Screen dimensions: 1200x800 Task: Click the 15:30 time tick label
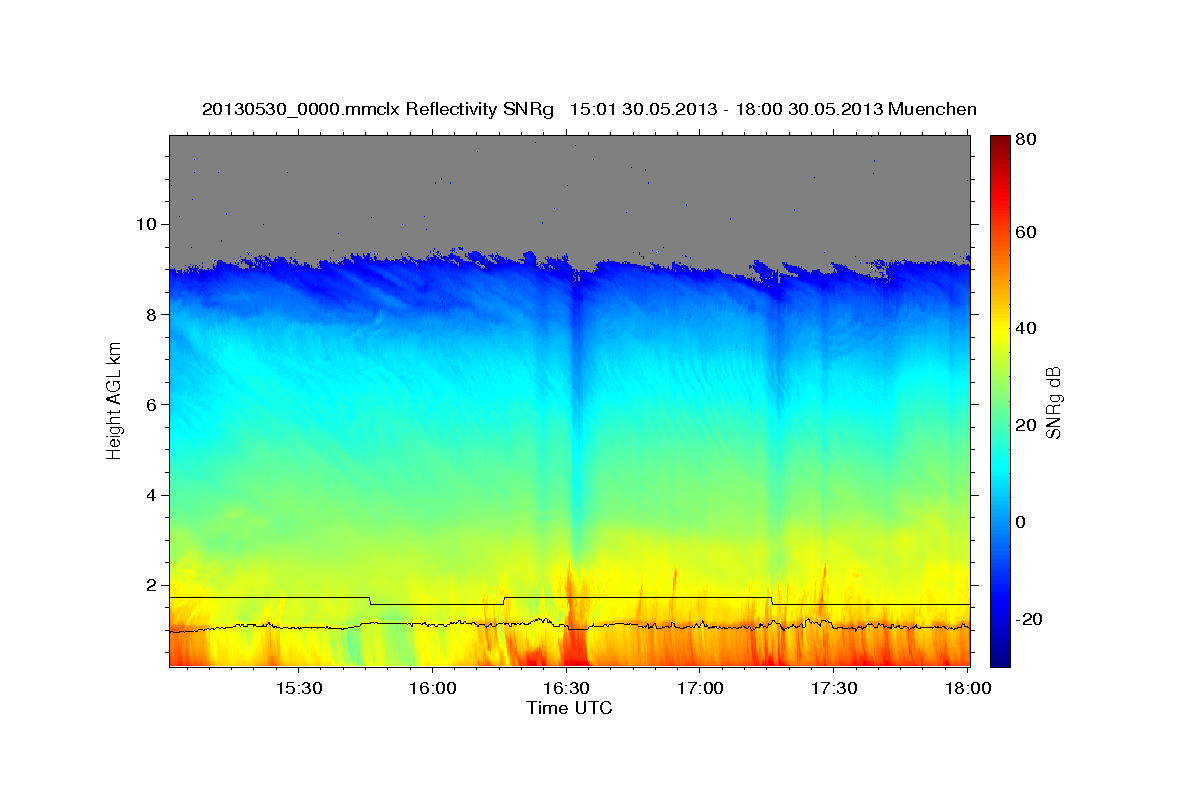pos(298,689)
